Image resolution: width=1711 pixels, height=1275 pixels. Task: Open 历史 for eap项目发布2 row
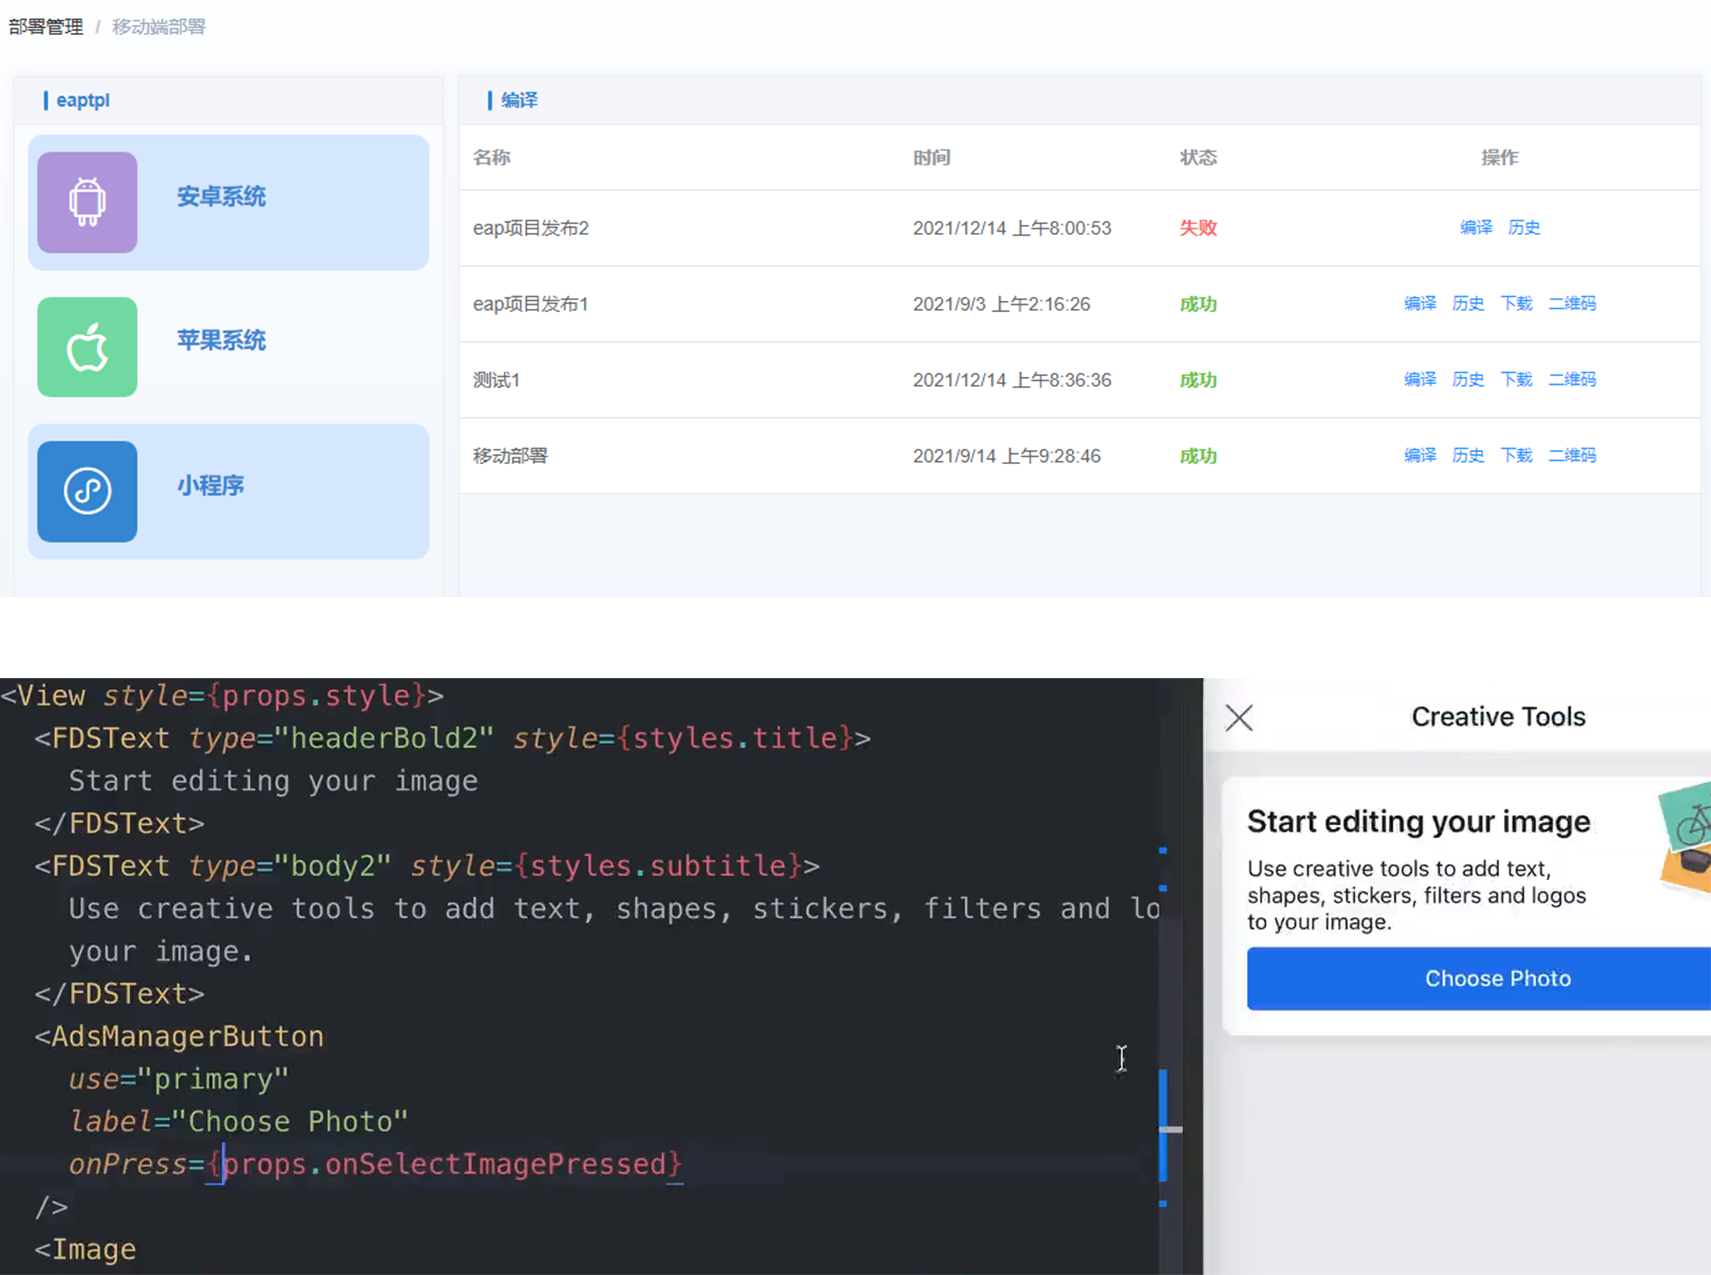click(x=1523, y=228)
